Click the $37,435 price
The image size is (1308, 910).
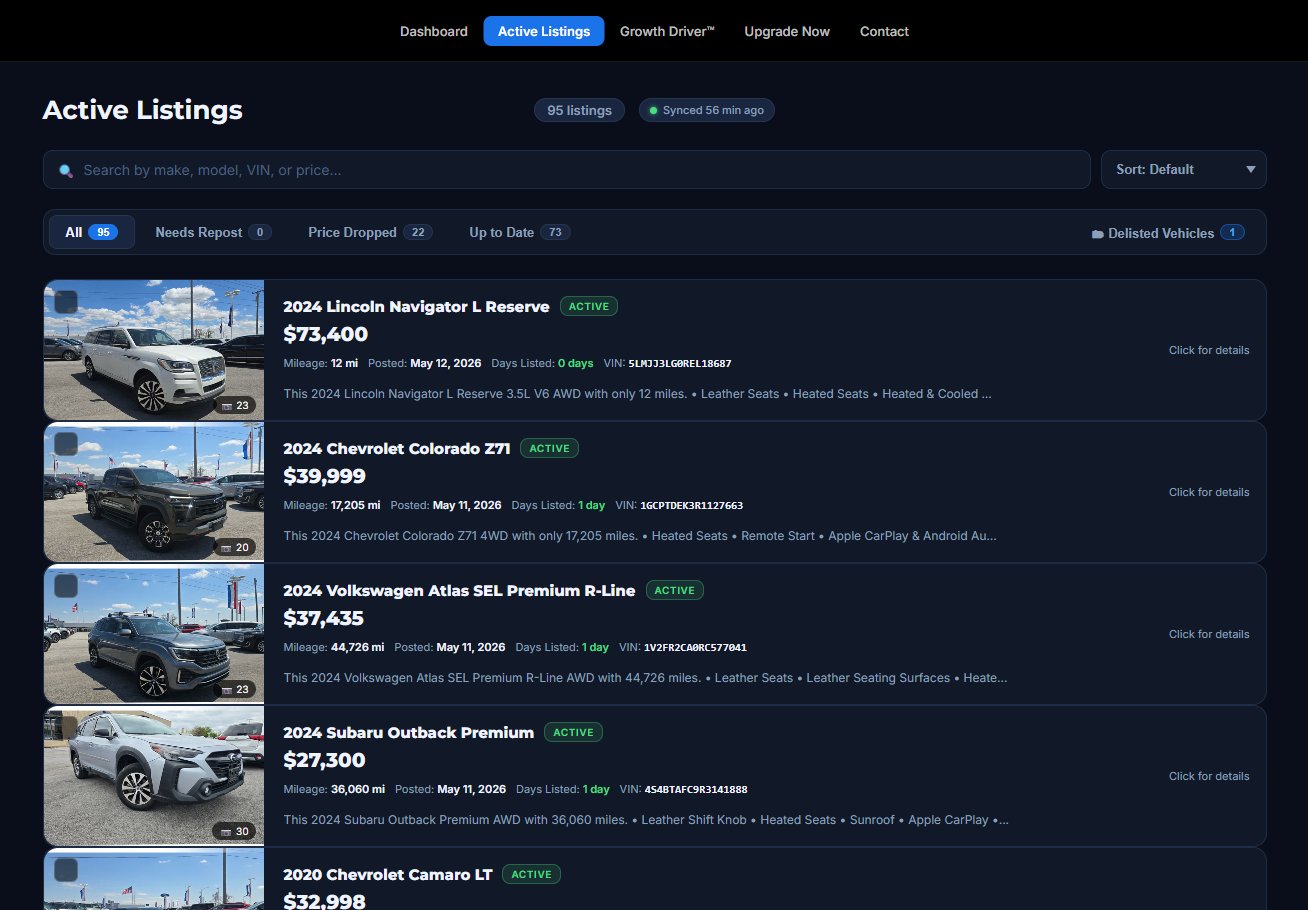(x=324, y=618)
